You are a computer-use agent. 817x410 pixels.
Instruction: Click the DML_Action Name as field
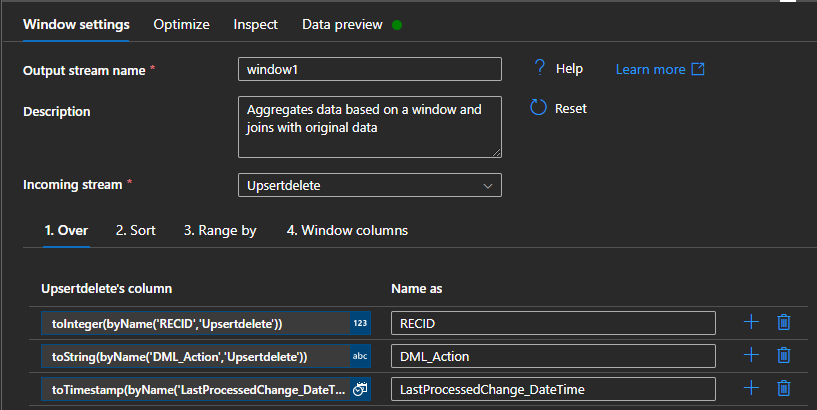coord(553,356)
